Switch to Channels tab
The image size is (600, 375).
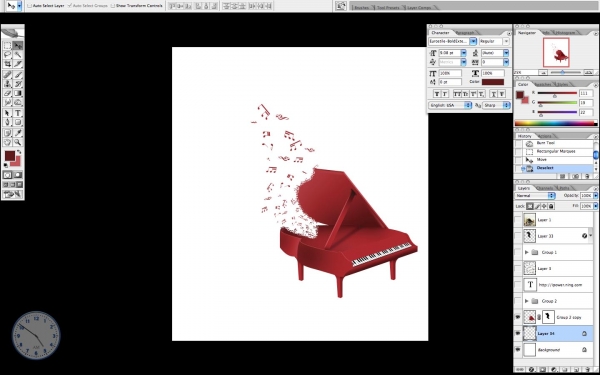[x=545, y=188]
